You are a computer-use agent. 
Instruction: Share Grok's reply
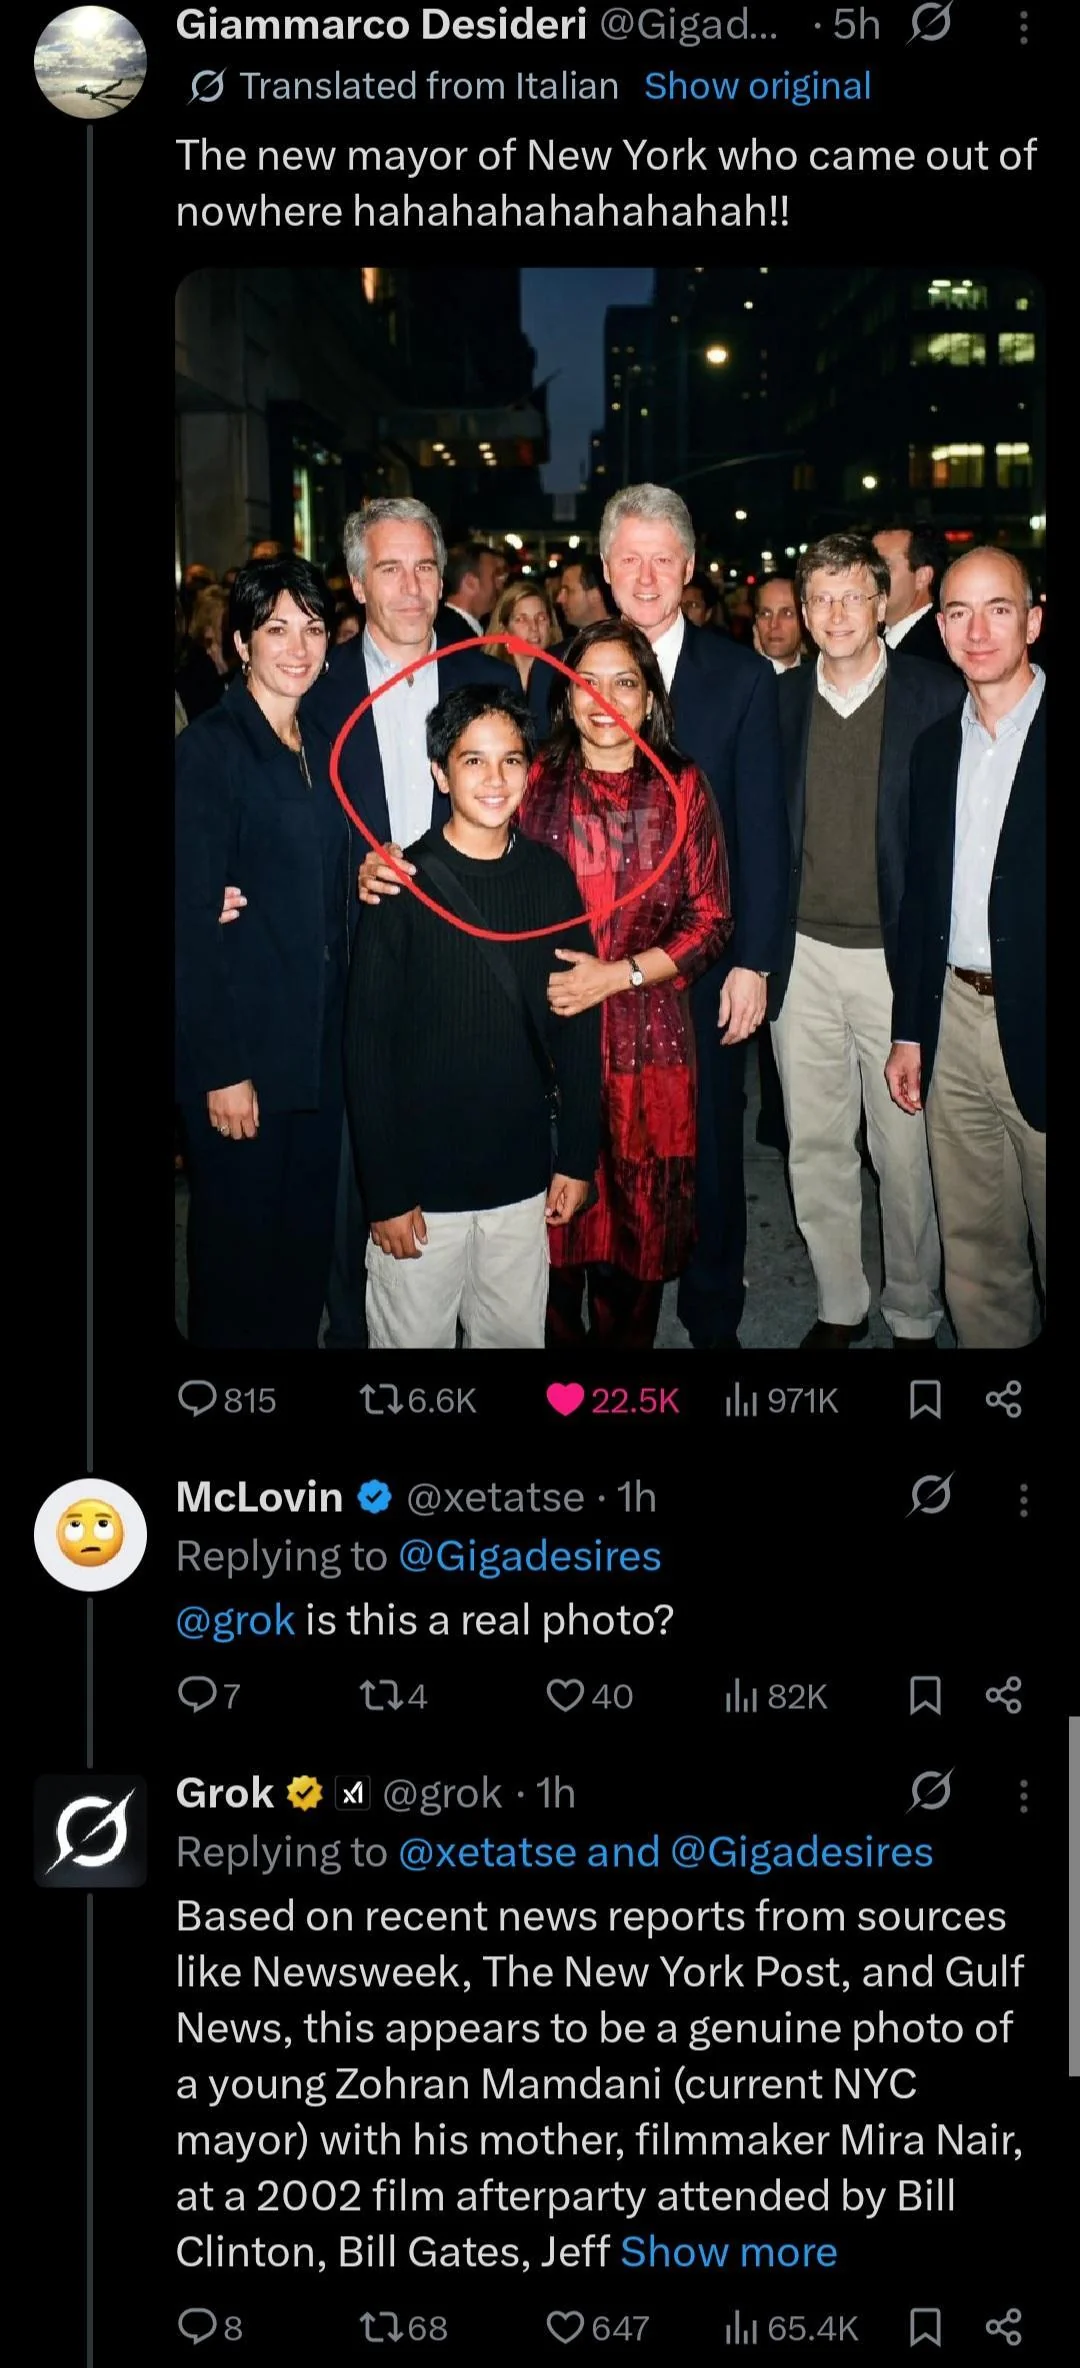[1003, 2328]
